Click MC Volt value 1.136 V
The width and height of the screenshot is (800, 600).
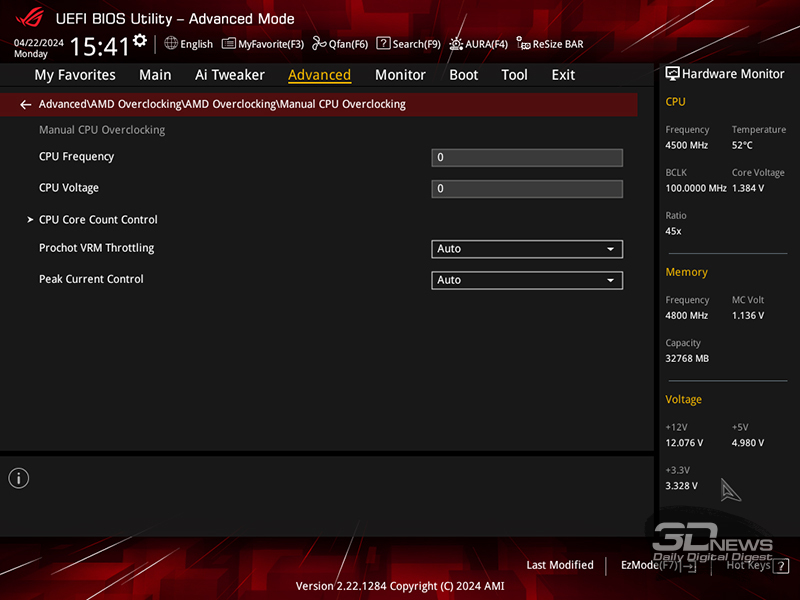[x=748, y=316]
